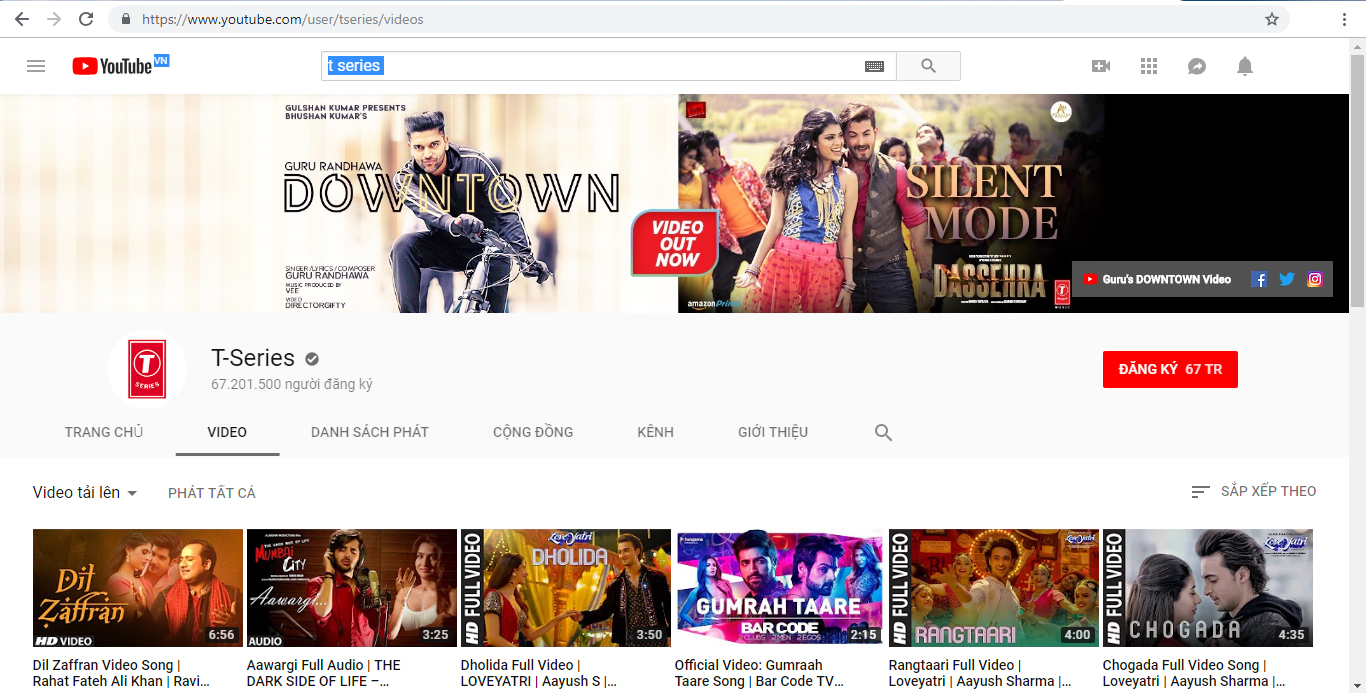This screenshot has height=693, width=1366.
Task: Select the VIDEO tab
Action: [x=227, y=432]
